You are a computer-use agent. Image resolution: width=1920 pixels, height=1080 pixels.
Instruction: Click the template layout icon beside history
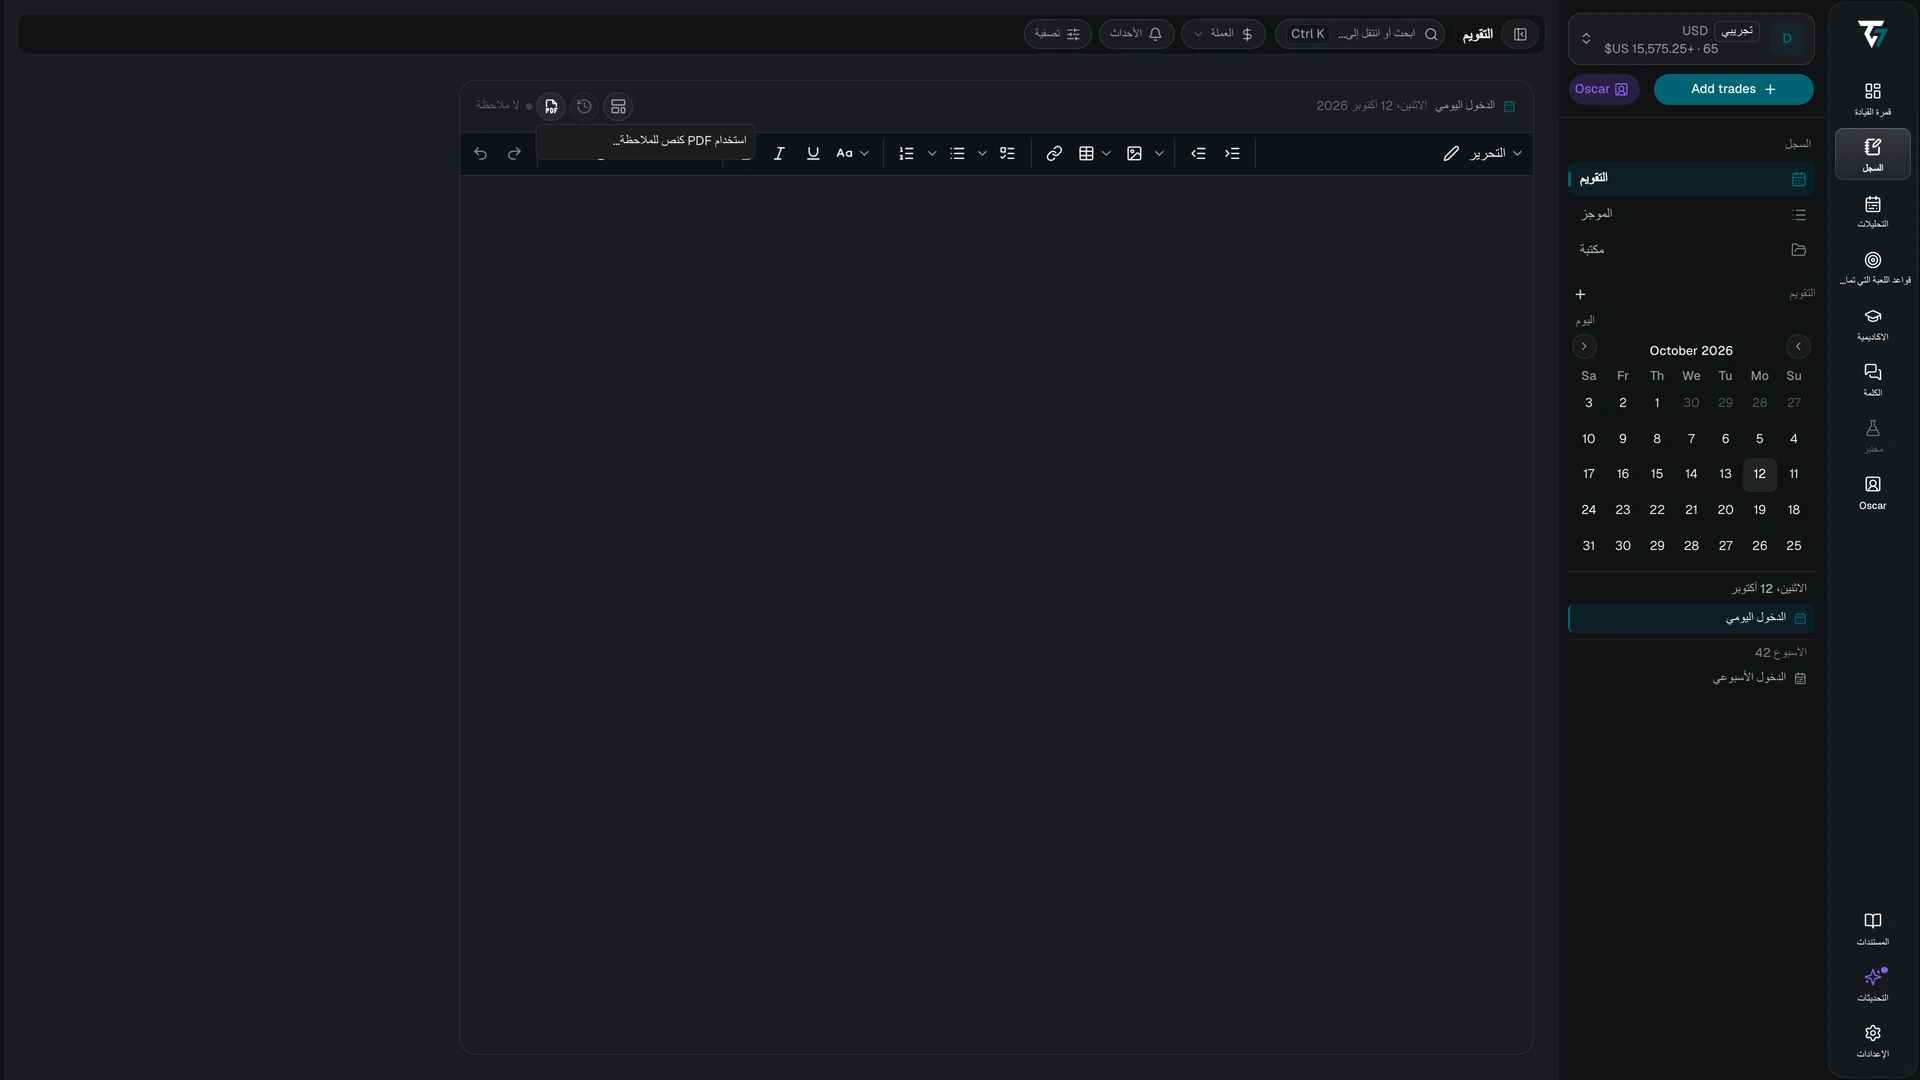(618, 106)
